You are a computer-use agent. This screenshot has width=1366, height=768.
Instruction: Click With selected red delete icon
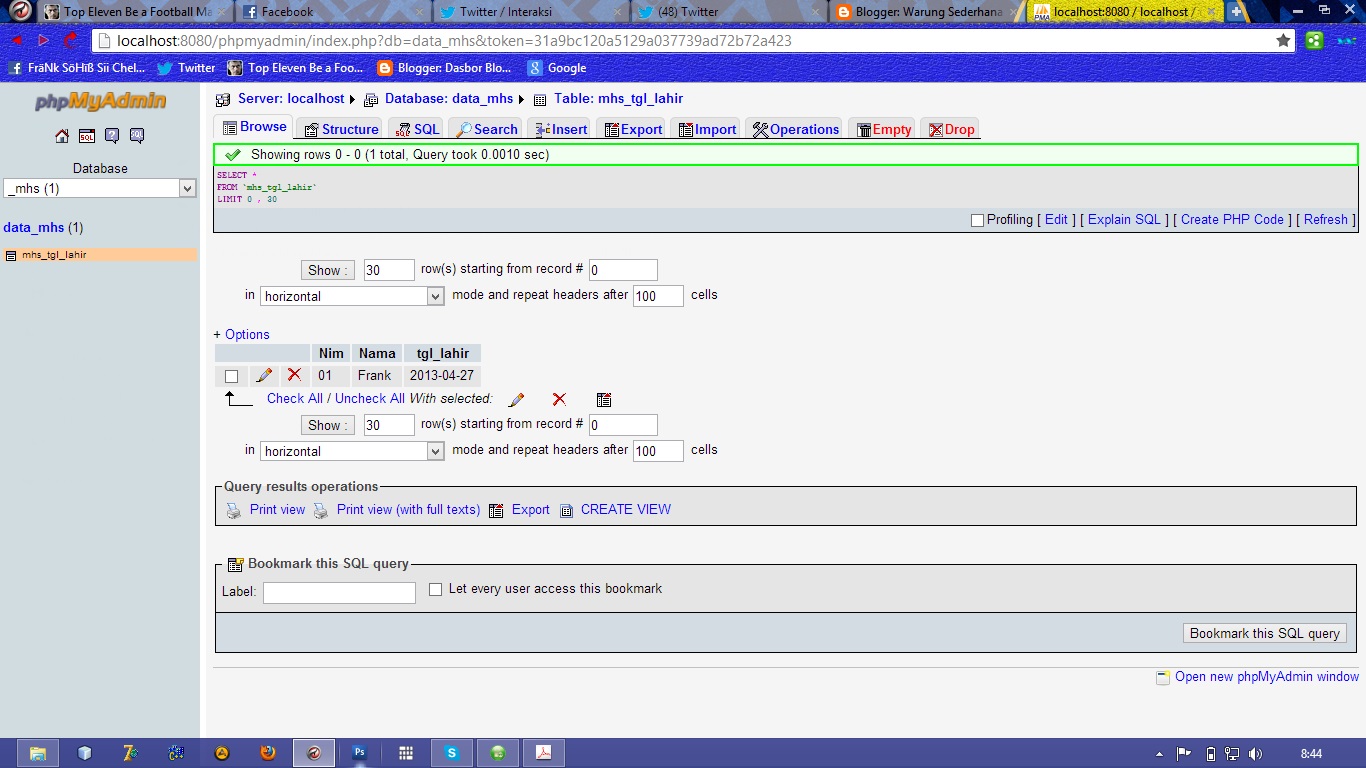click(x=559, y=399)
